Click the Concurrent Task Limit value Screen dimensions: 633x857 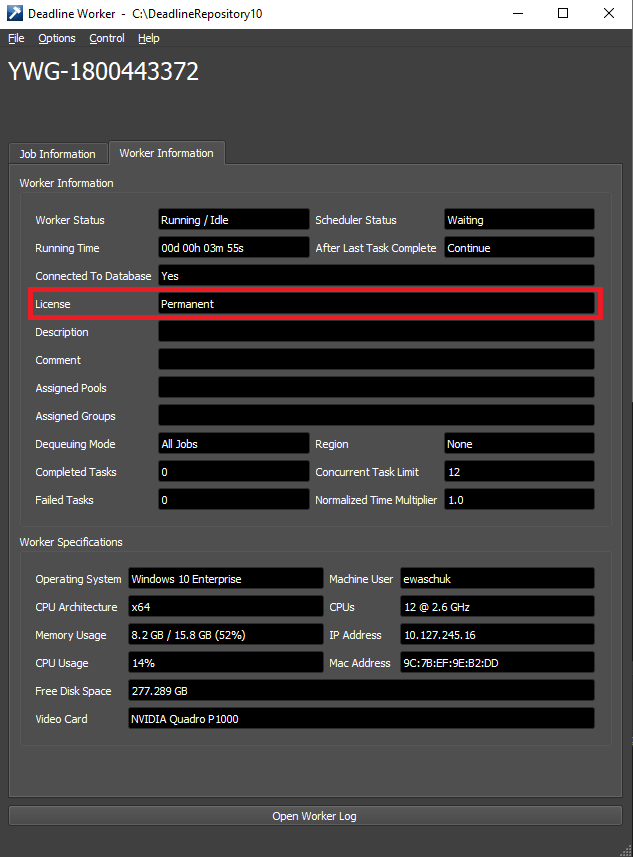[519, 472]
